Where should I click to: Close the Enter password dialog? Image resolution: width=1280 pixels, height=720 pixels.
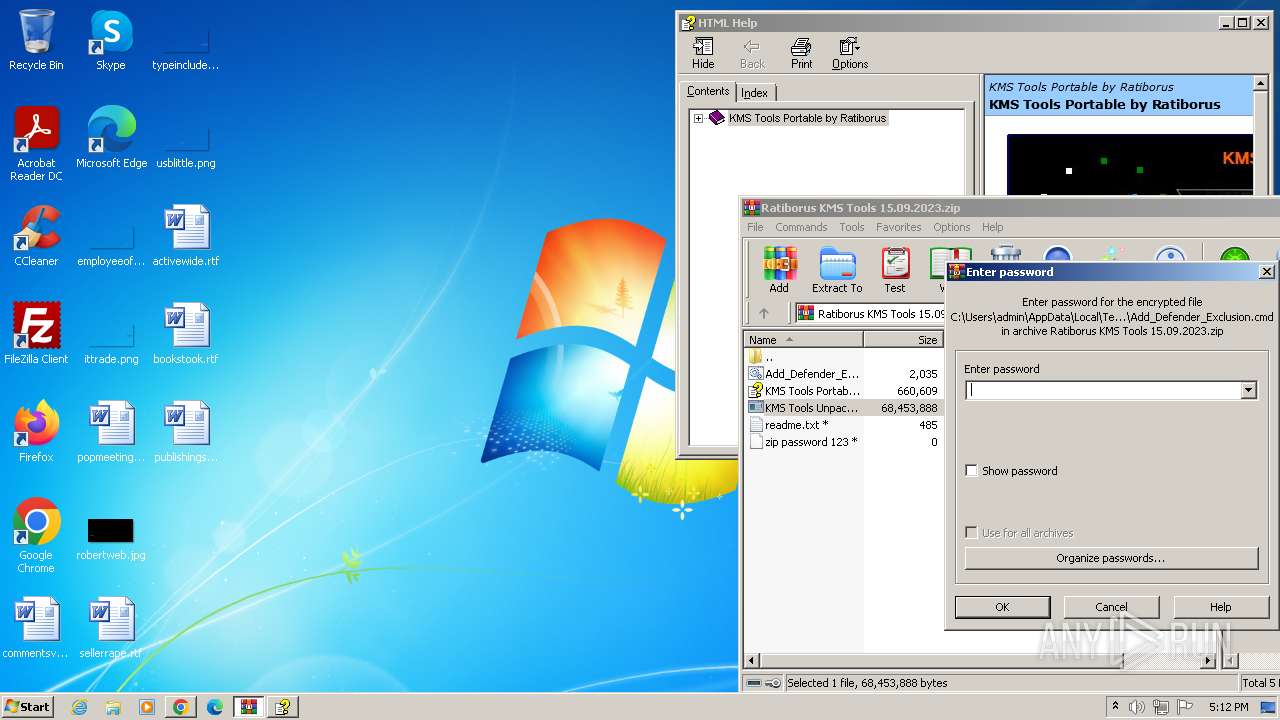pyautogui.click(x=1266, y=272)
